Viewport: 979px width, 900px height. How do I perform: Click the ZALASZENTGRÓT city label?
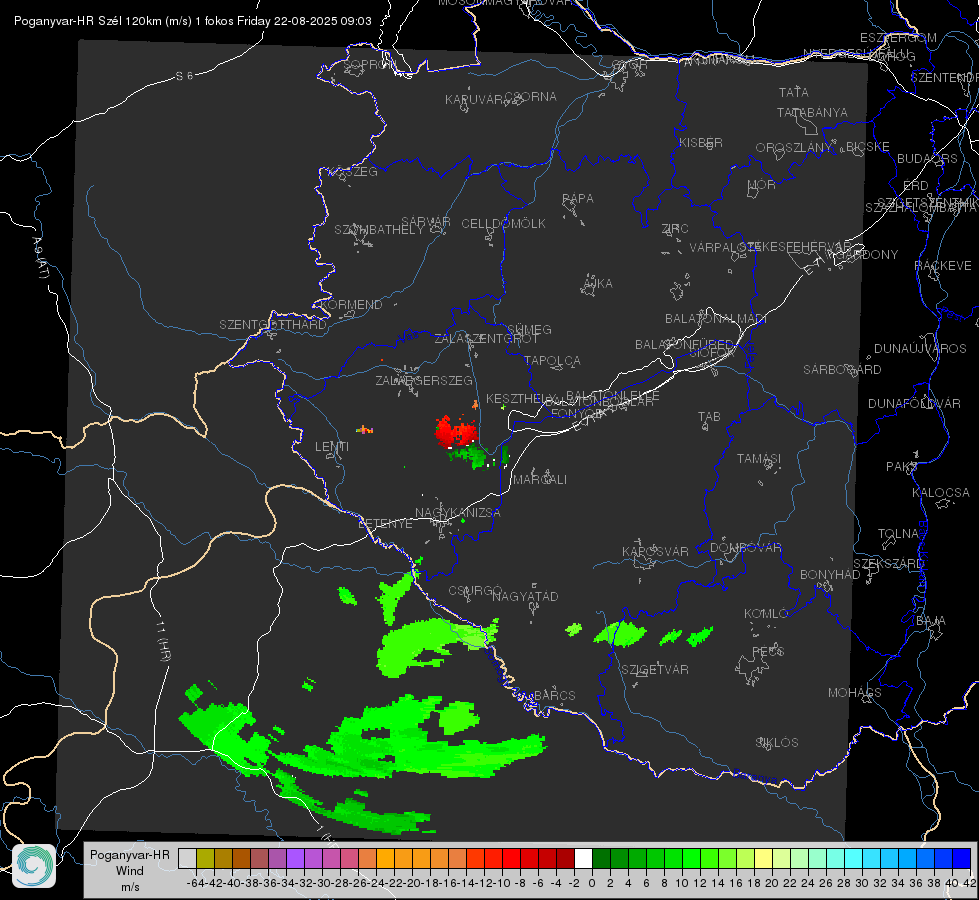tap(486, 339)
